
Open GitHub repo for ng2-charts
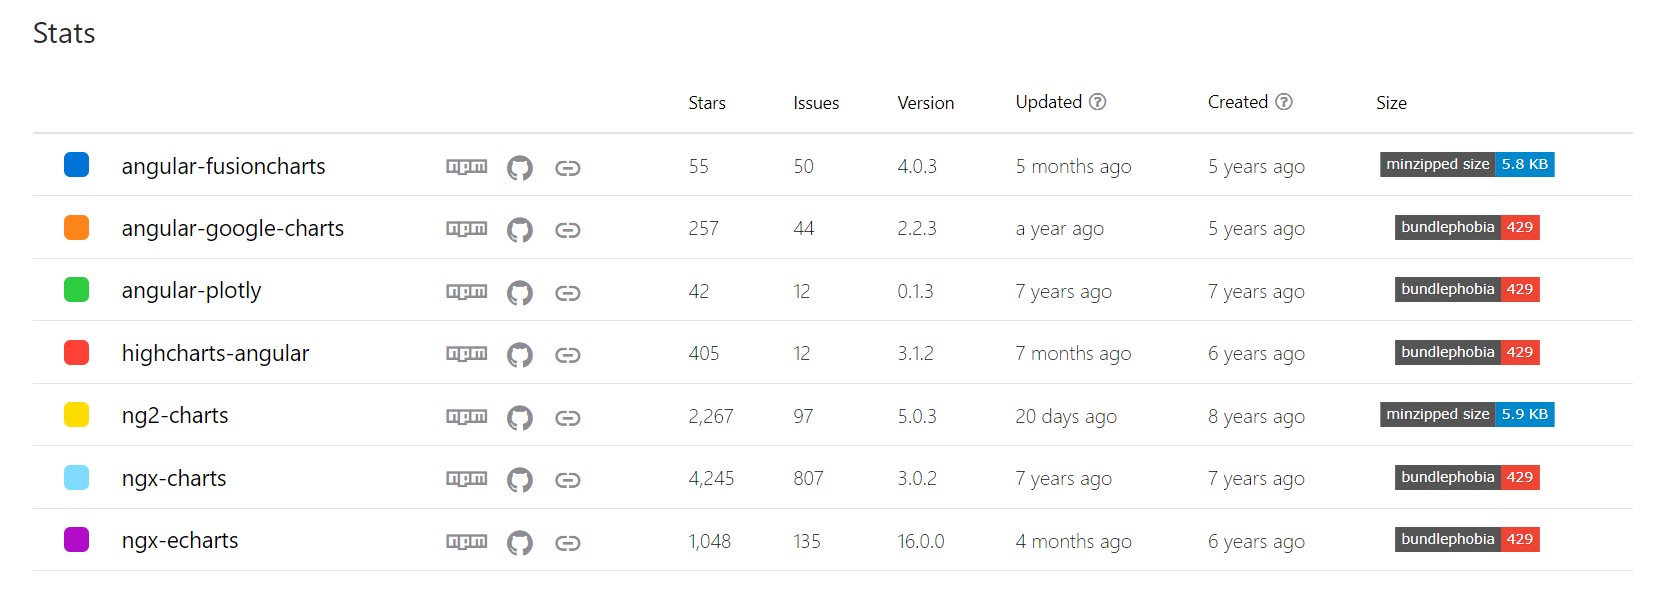(519, 417)
